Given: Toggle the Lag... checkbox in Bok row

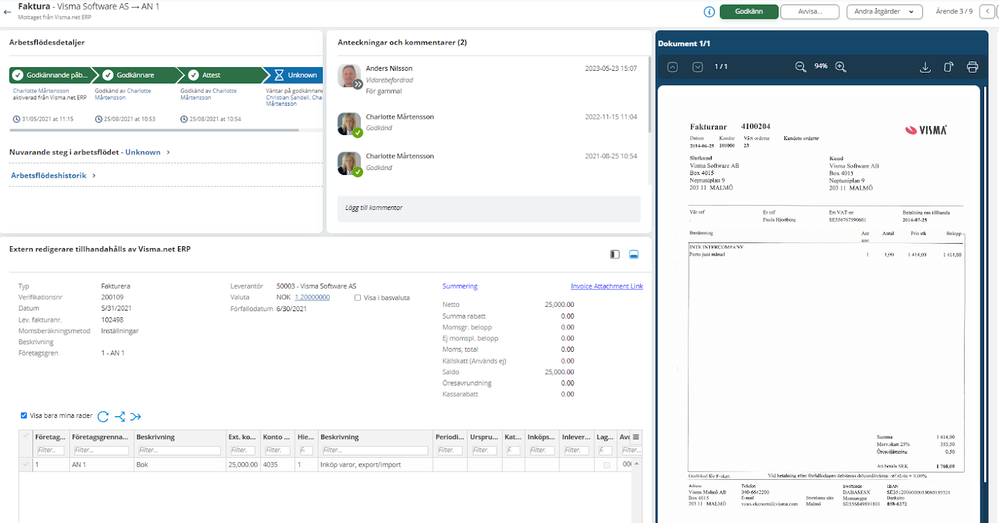Looking at the screenshot, I should click(607, 465).
